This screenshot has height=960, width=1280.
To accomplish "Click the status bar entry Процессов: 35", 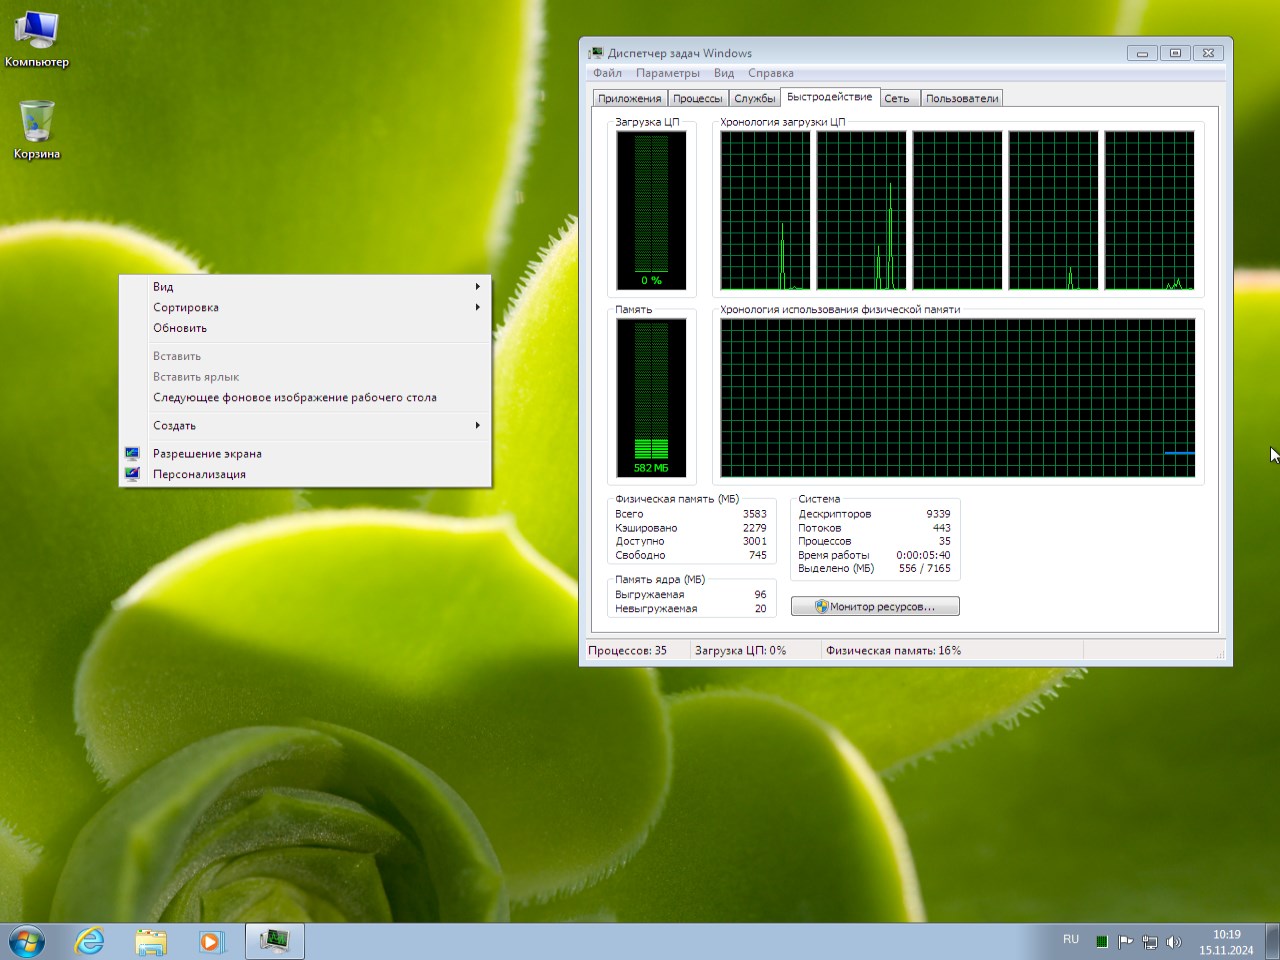I will point(627,650).
